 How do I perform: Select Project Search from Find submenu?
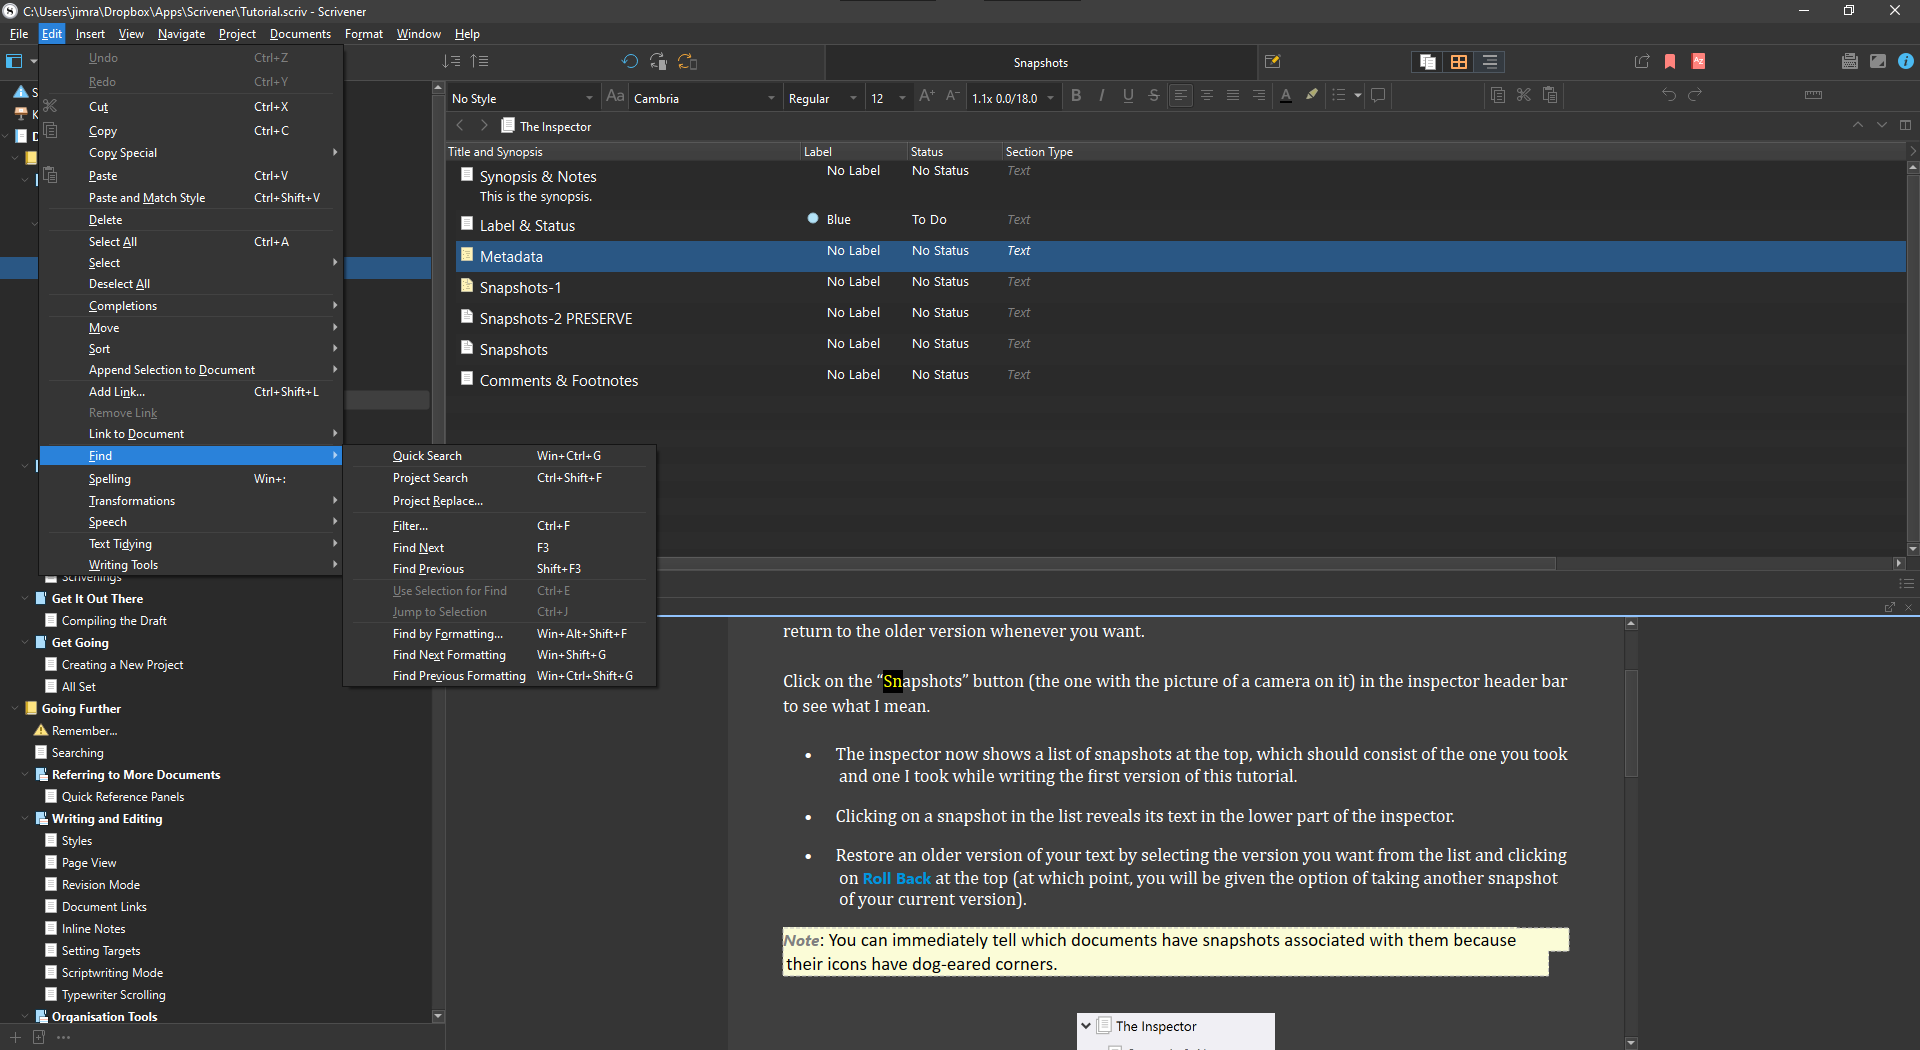[430, 477]
